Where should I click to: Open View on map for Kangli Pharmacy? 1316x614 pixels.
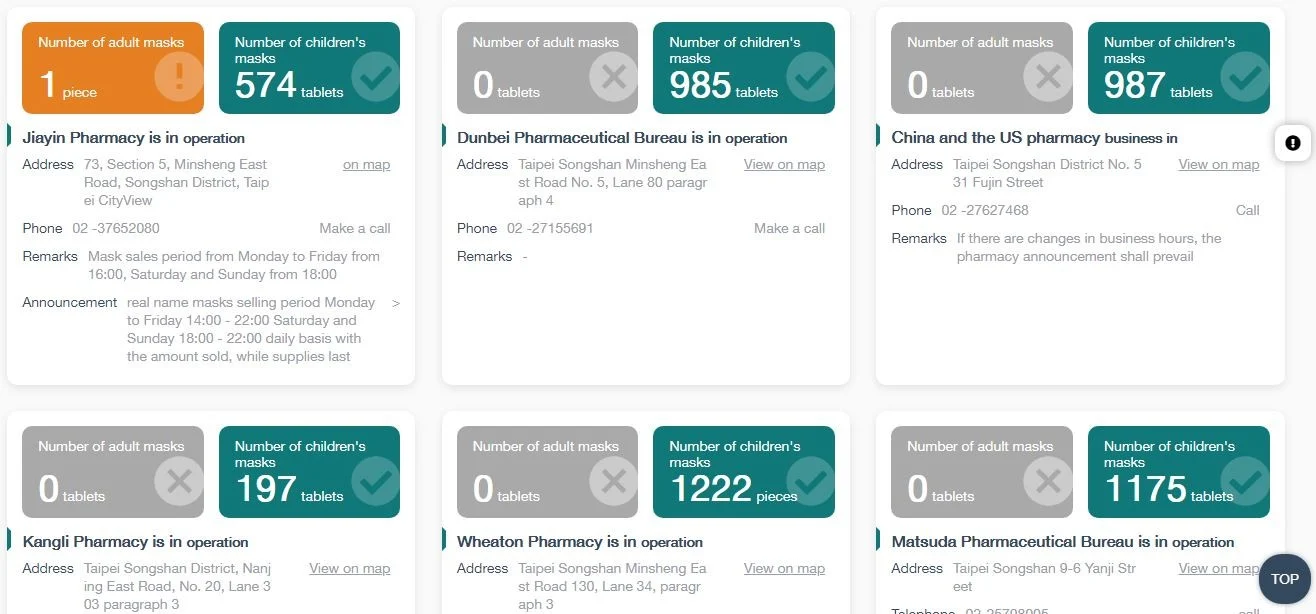(x=350, y=569)
